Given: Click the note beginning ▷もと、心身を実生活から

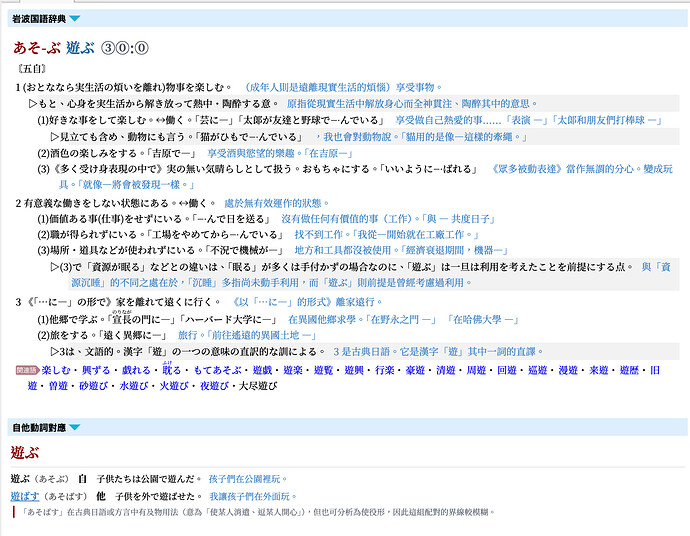Looking at the screenshot, I should 154,104.
